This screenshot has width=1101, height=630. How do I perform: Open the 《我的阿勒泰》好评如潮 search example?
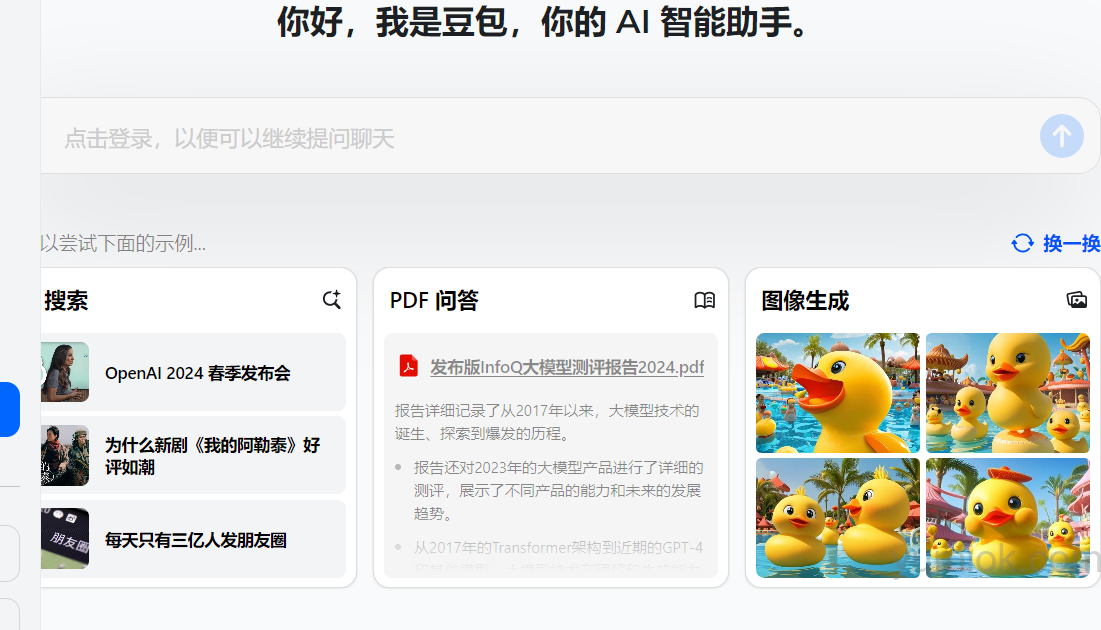click(193, 455)
